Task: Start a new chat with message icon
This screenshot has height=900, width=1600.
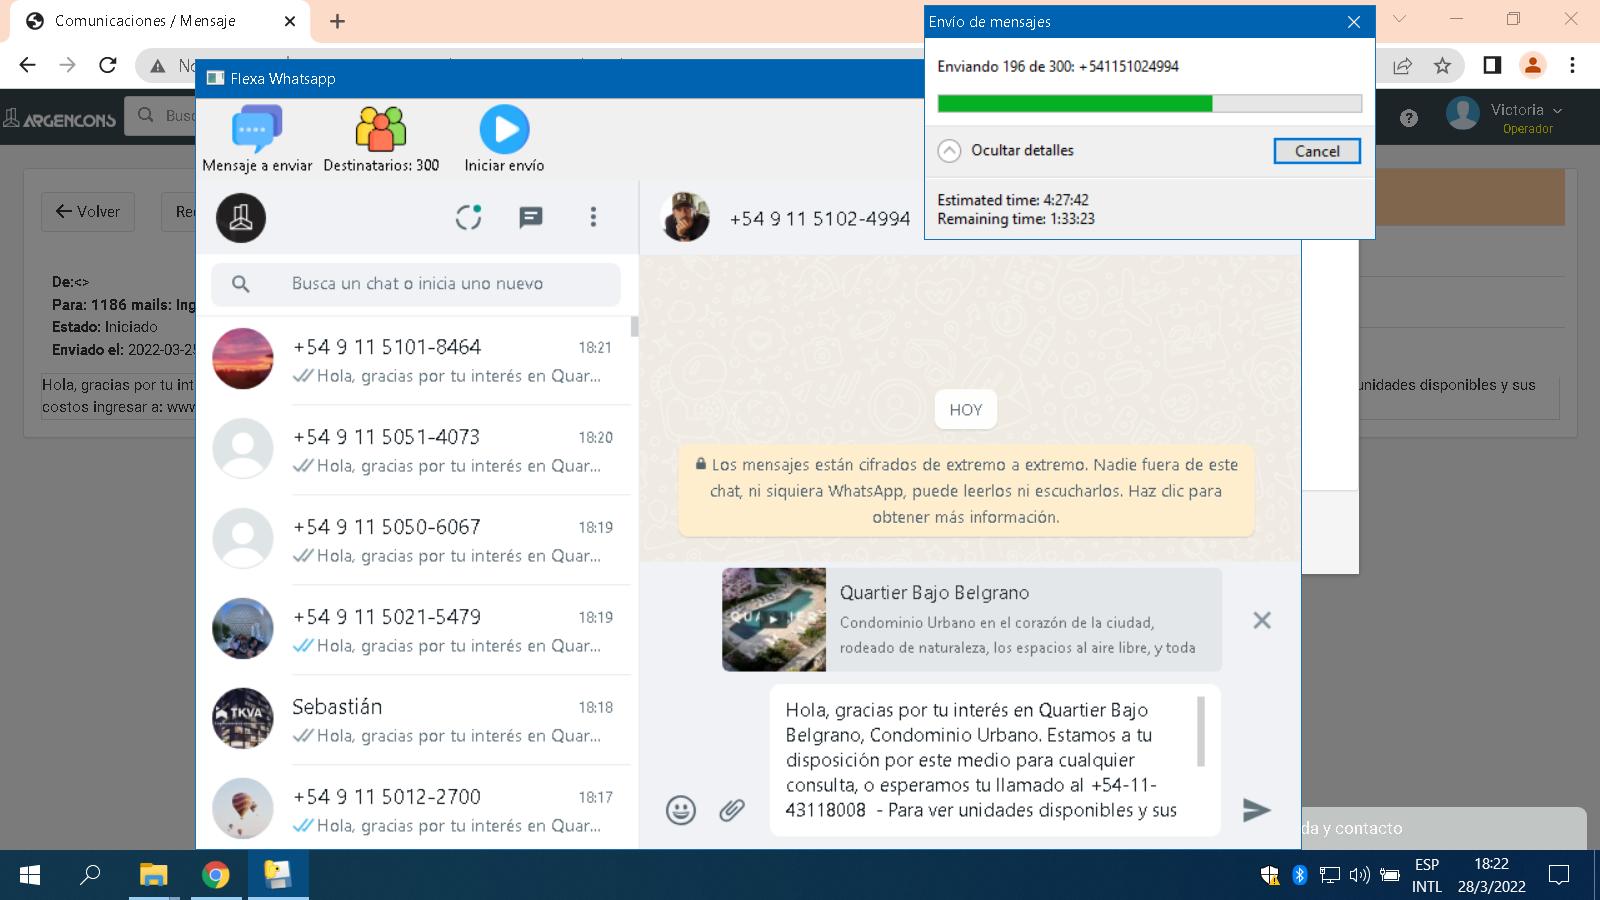Action: [x=531, y=217]
